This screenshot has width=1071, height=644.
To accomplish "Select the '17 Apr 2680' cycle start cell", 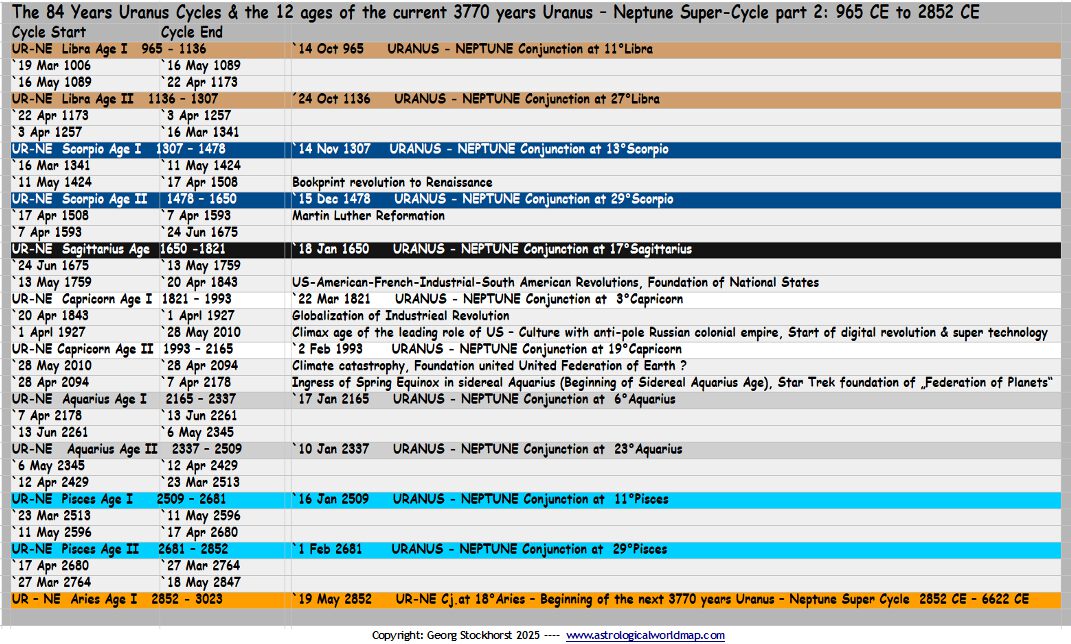I will pyautogui.click(x=51, y=566).
